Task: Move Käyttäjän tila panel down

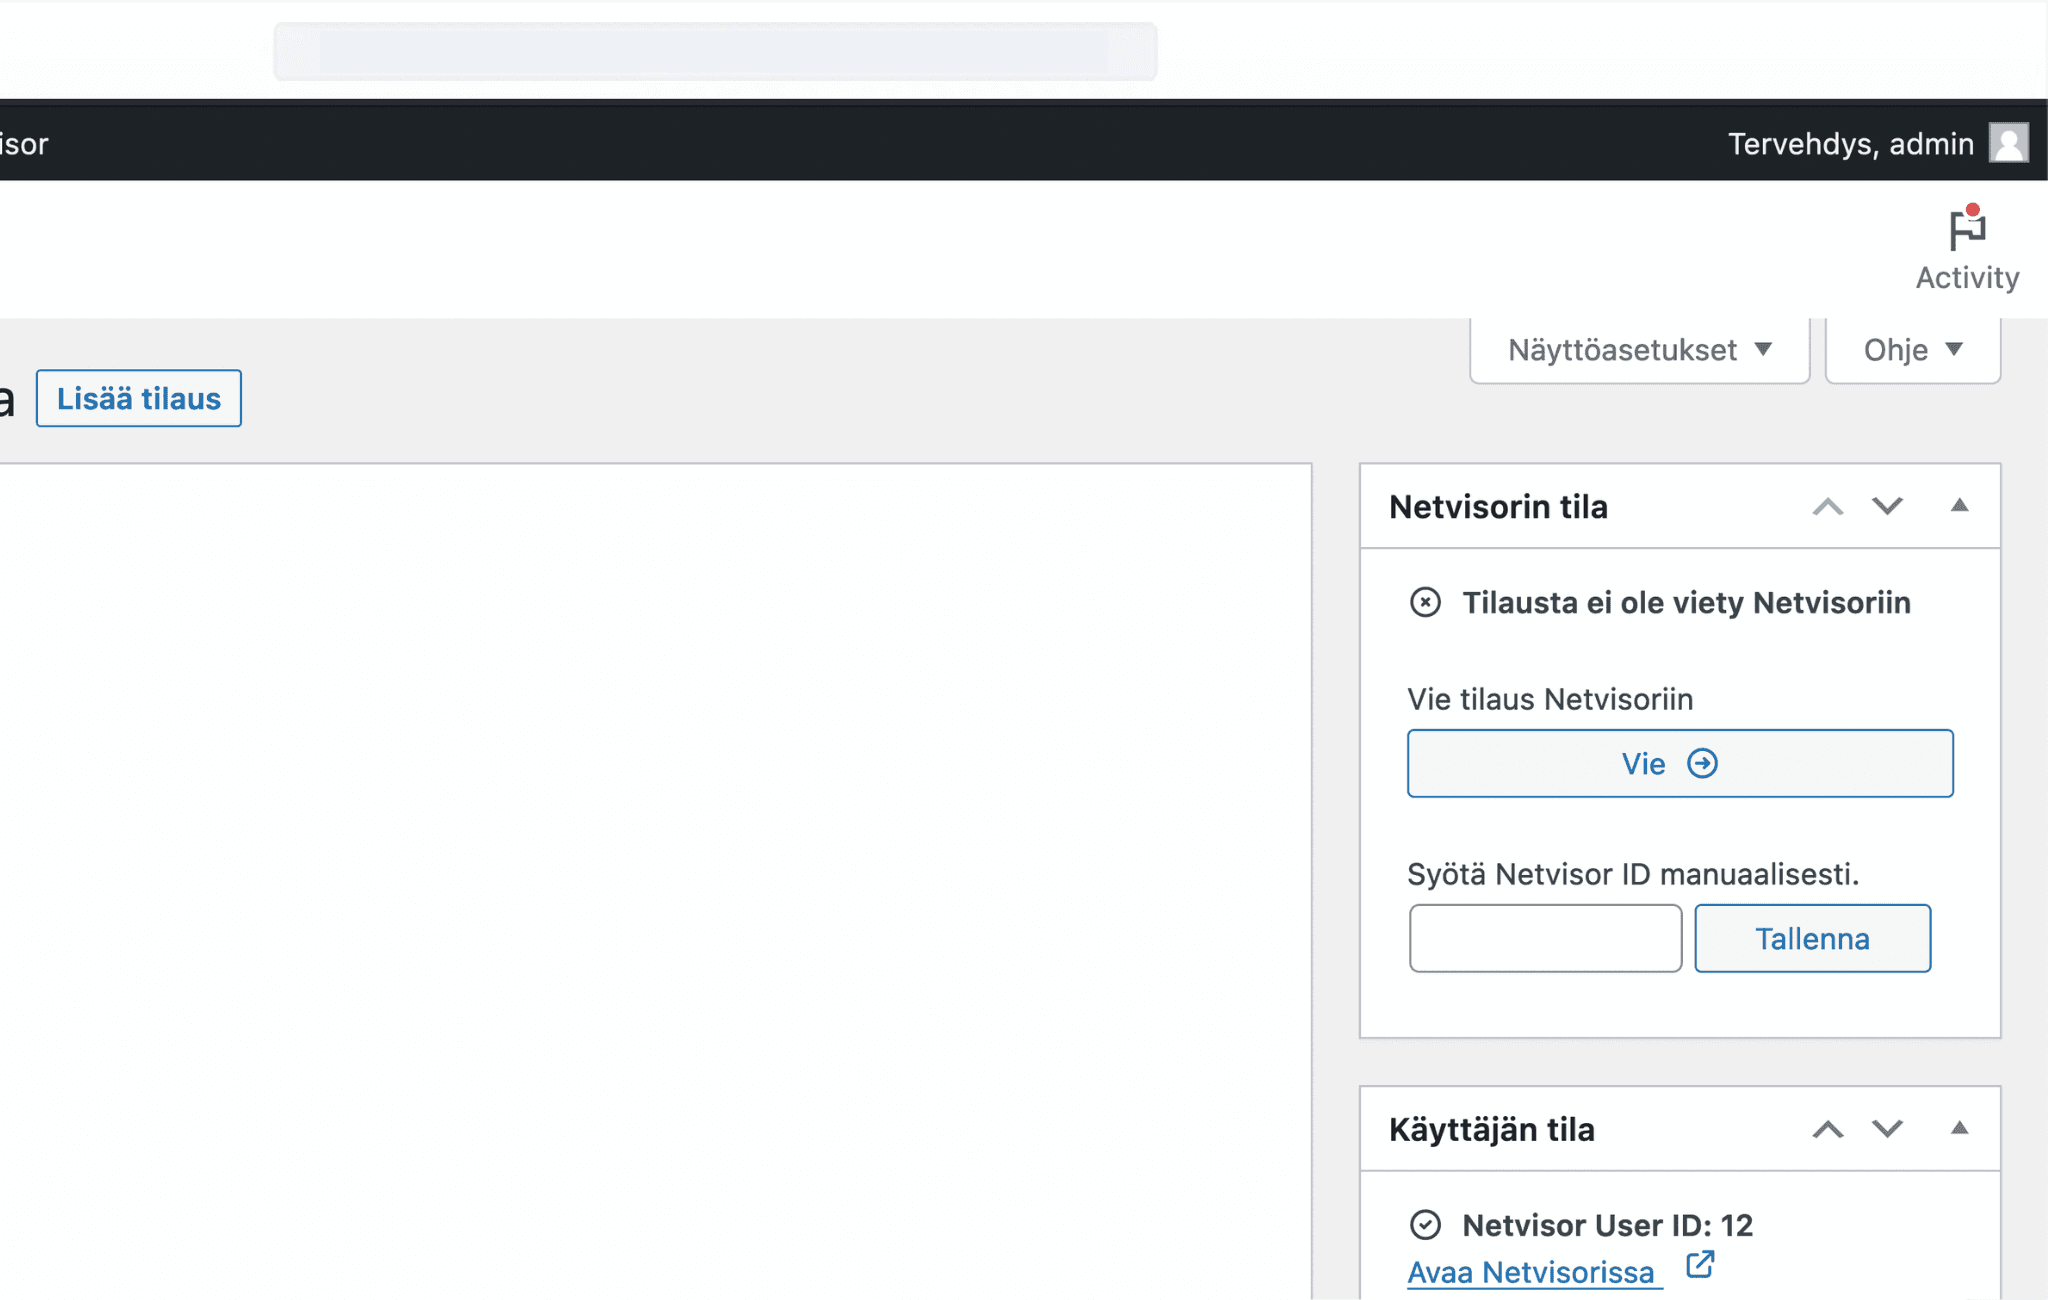Action: coord(1887,1130)
